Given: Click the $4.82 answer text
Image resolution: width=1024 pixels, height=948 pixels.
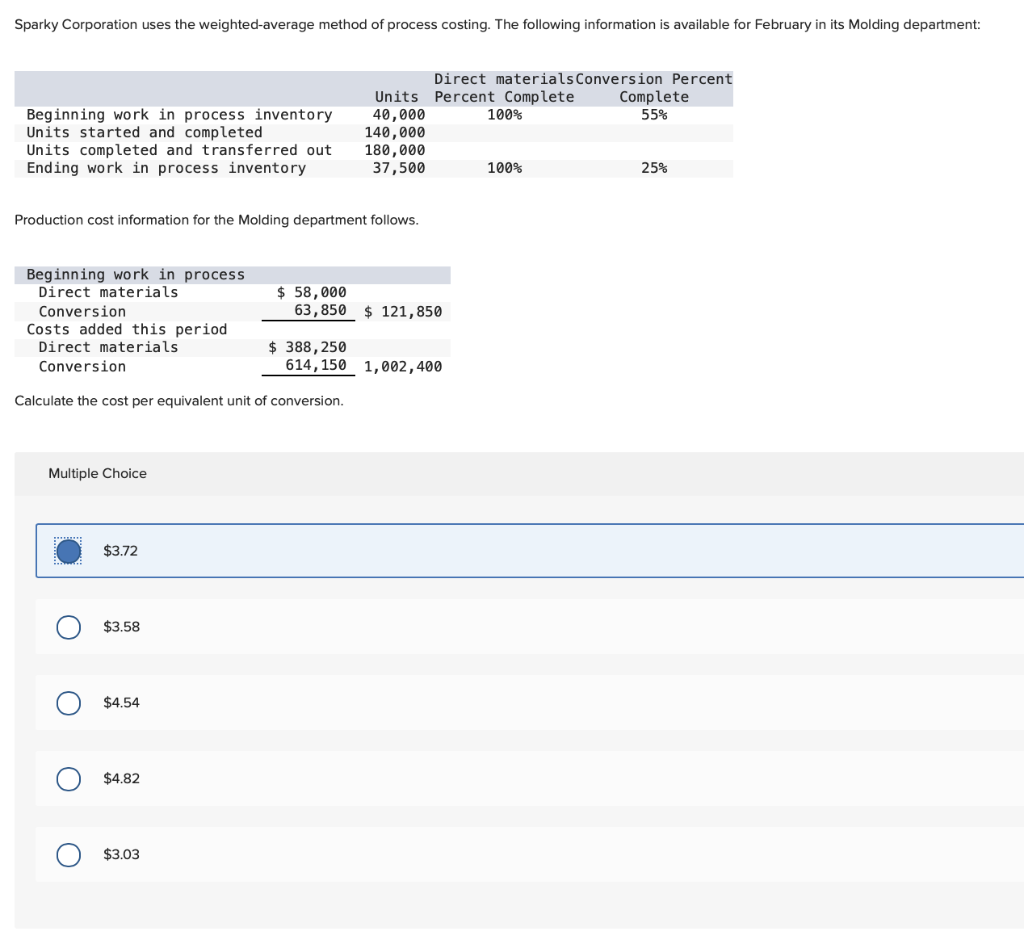Looking at the screenshot, I should point(121,778).
